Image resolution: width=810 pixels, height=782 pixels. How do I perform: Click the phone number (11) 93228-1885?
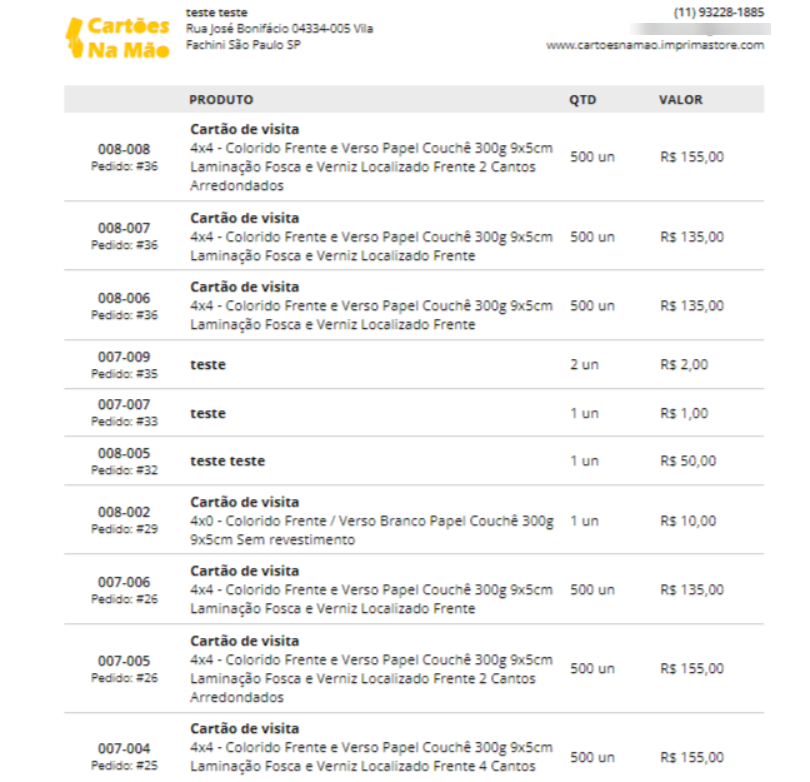[x=719, y=12]
